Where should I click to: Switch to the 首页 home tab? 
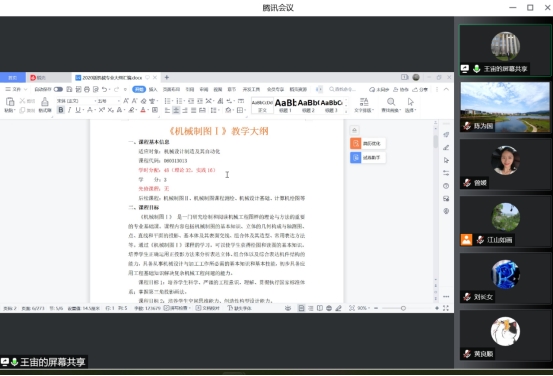(13, 78)
